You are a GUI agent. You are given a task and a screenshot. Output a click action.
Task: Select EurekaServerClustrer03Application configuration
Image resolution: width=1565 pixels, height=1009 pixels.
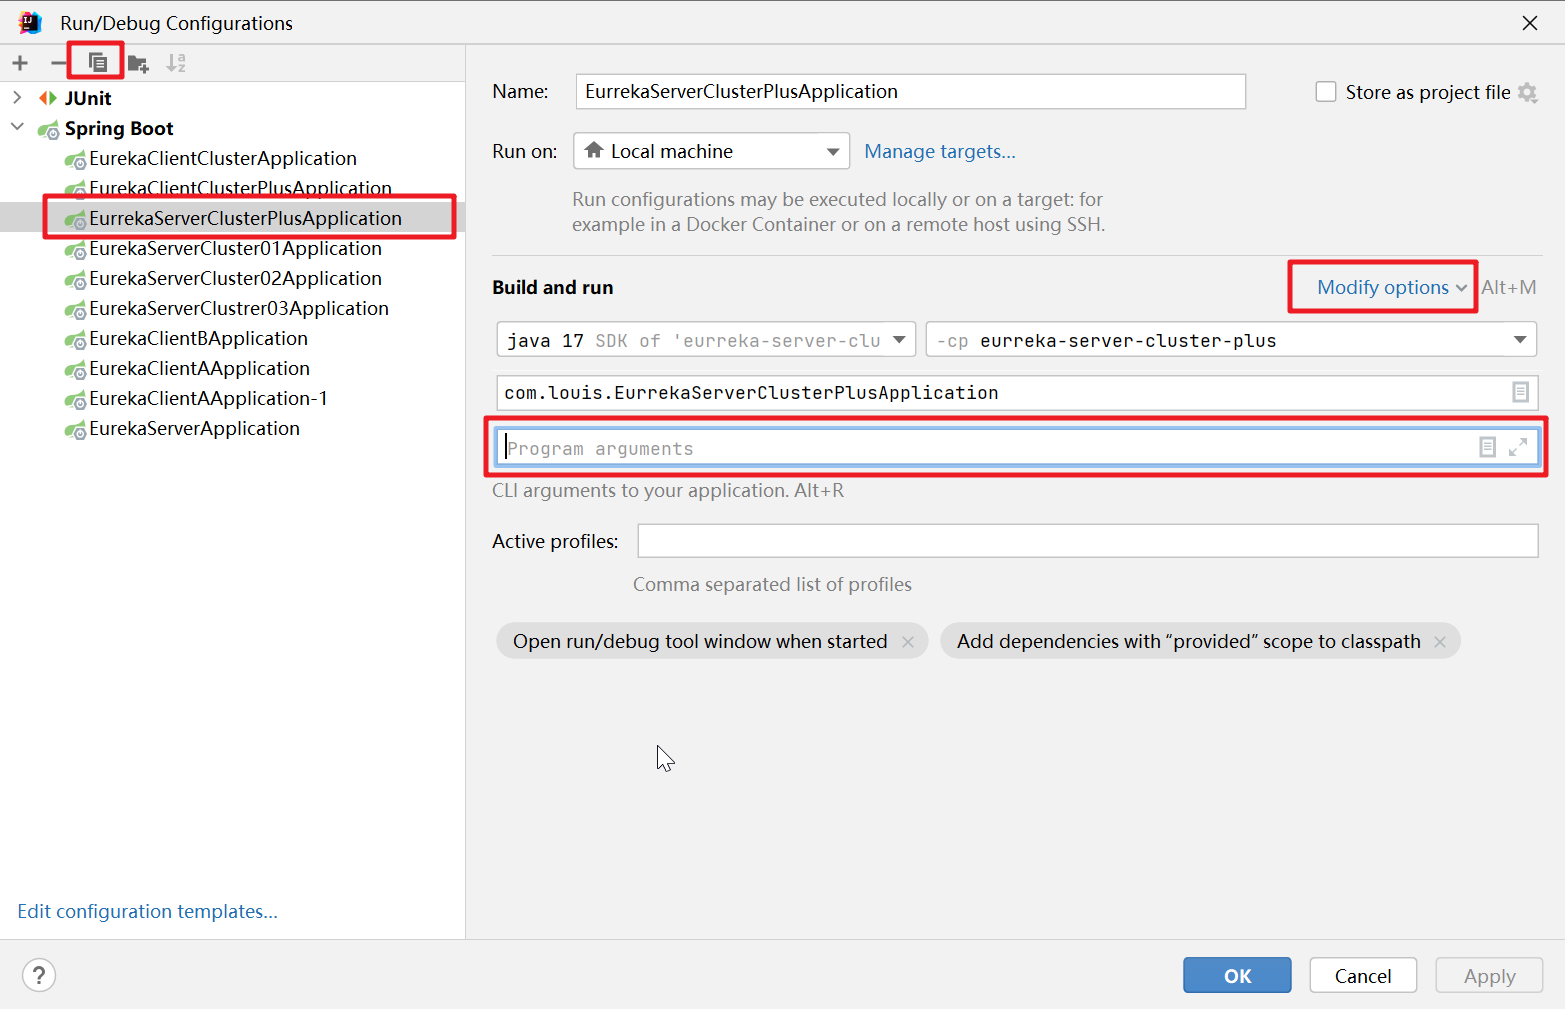point(238,308)
